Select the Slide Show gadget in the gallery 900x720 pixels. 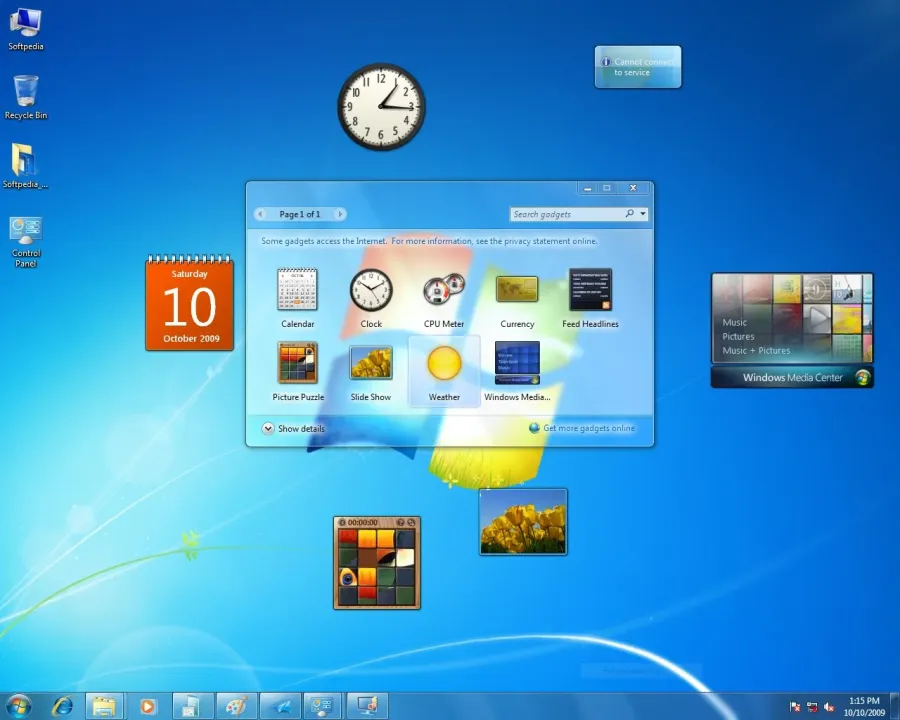point(371,371)
